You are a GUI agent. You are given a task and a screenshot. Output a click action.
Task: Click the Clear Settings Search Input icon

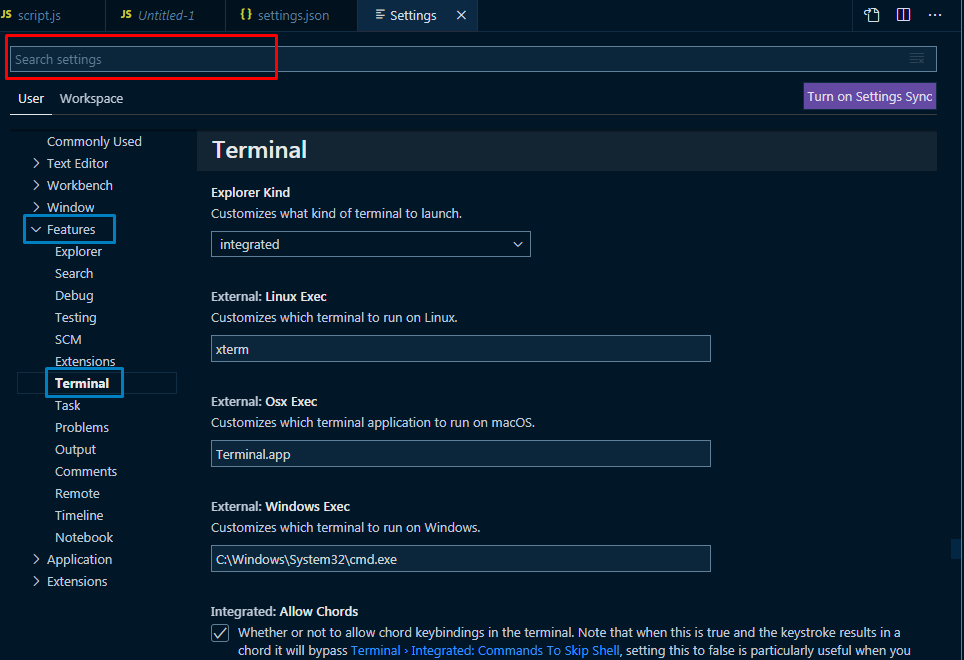pyautogui.click(x=916, y=59)
